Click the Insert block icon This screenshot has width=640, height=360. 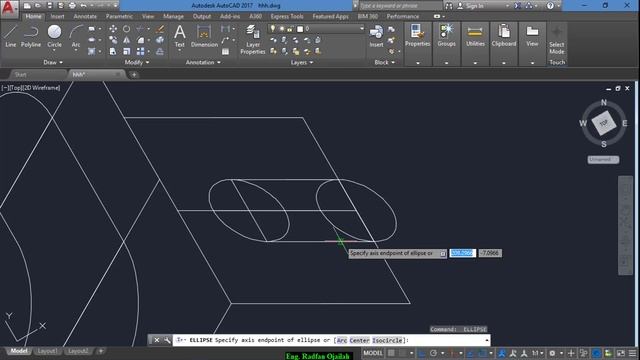376,35
